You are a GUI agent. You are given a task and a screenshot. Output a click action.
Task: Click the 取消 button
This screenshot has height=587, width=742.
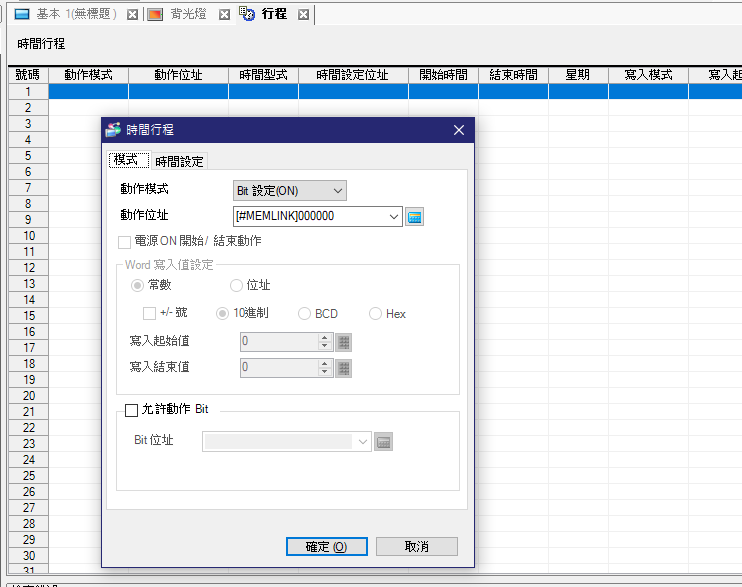click(417, 547)
